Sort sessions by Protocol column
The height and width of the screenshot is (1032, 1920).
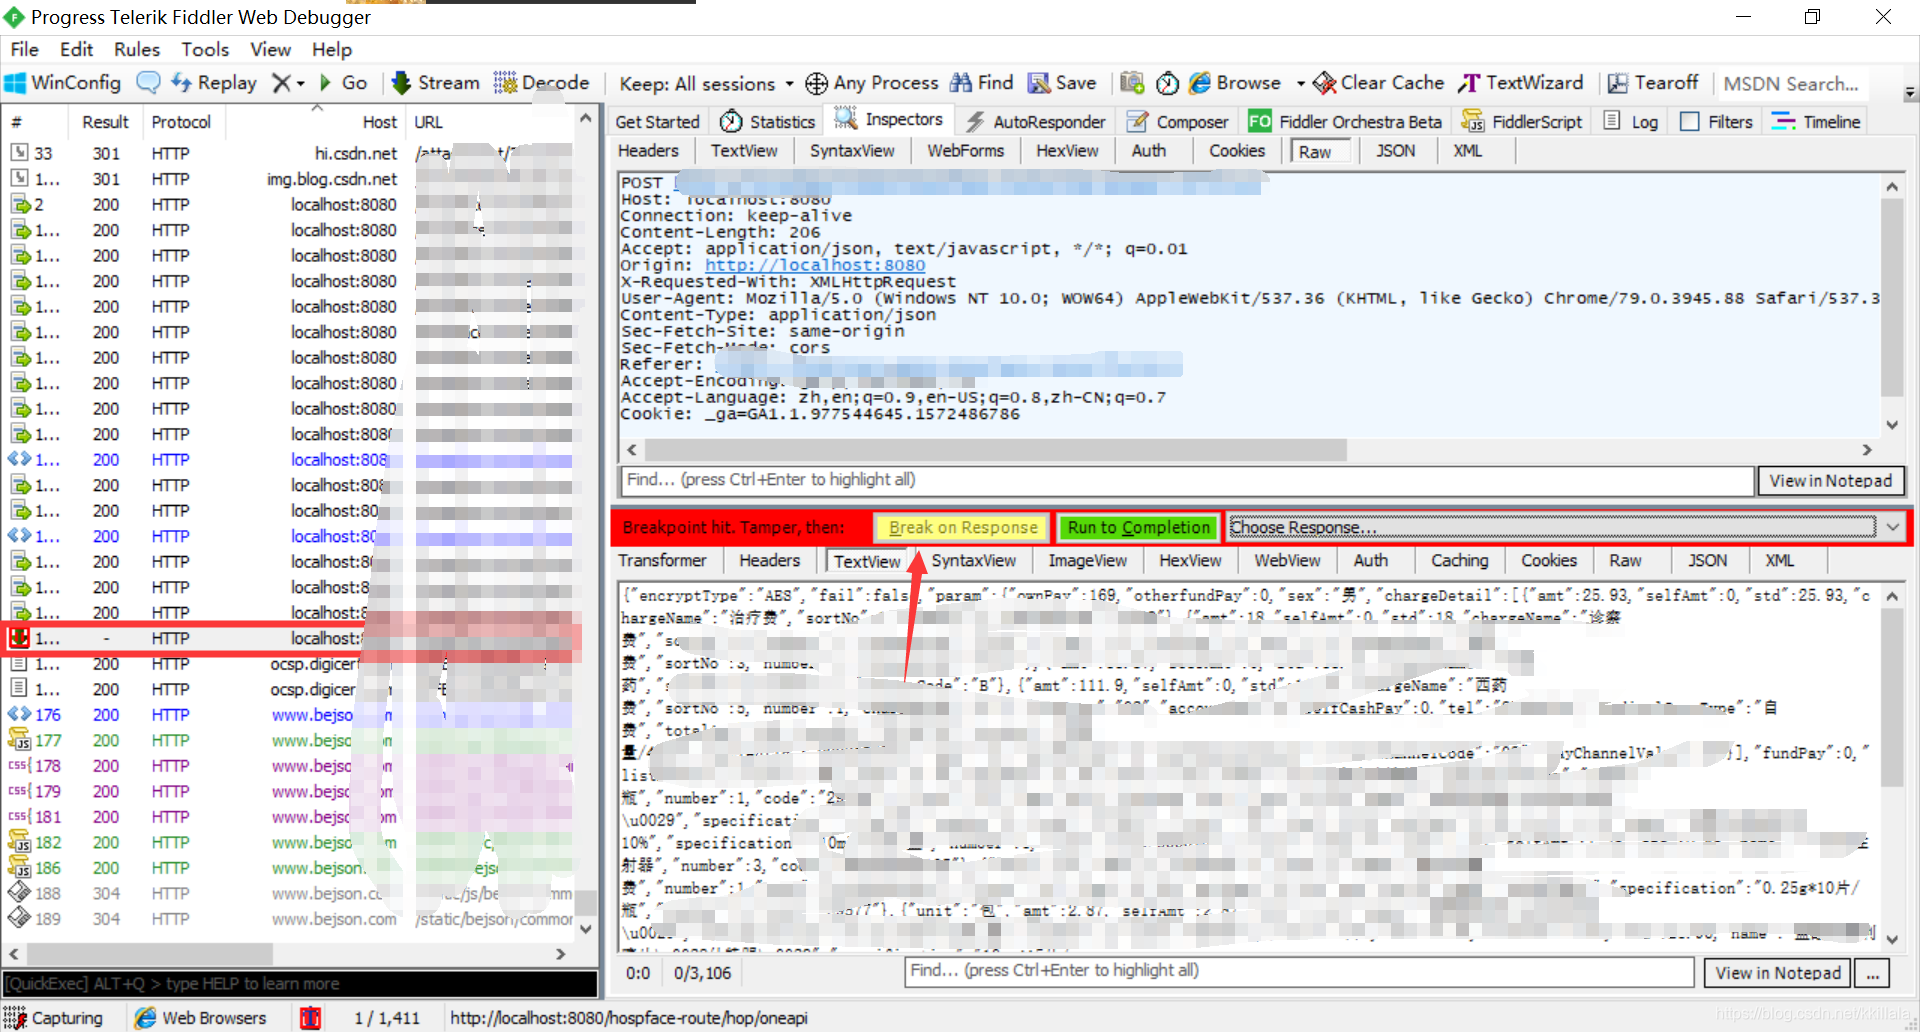pos(181,122)
